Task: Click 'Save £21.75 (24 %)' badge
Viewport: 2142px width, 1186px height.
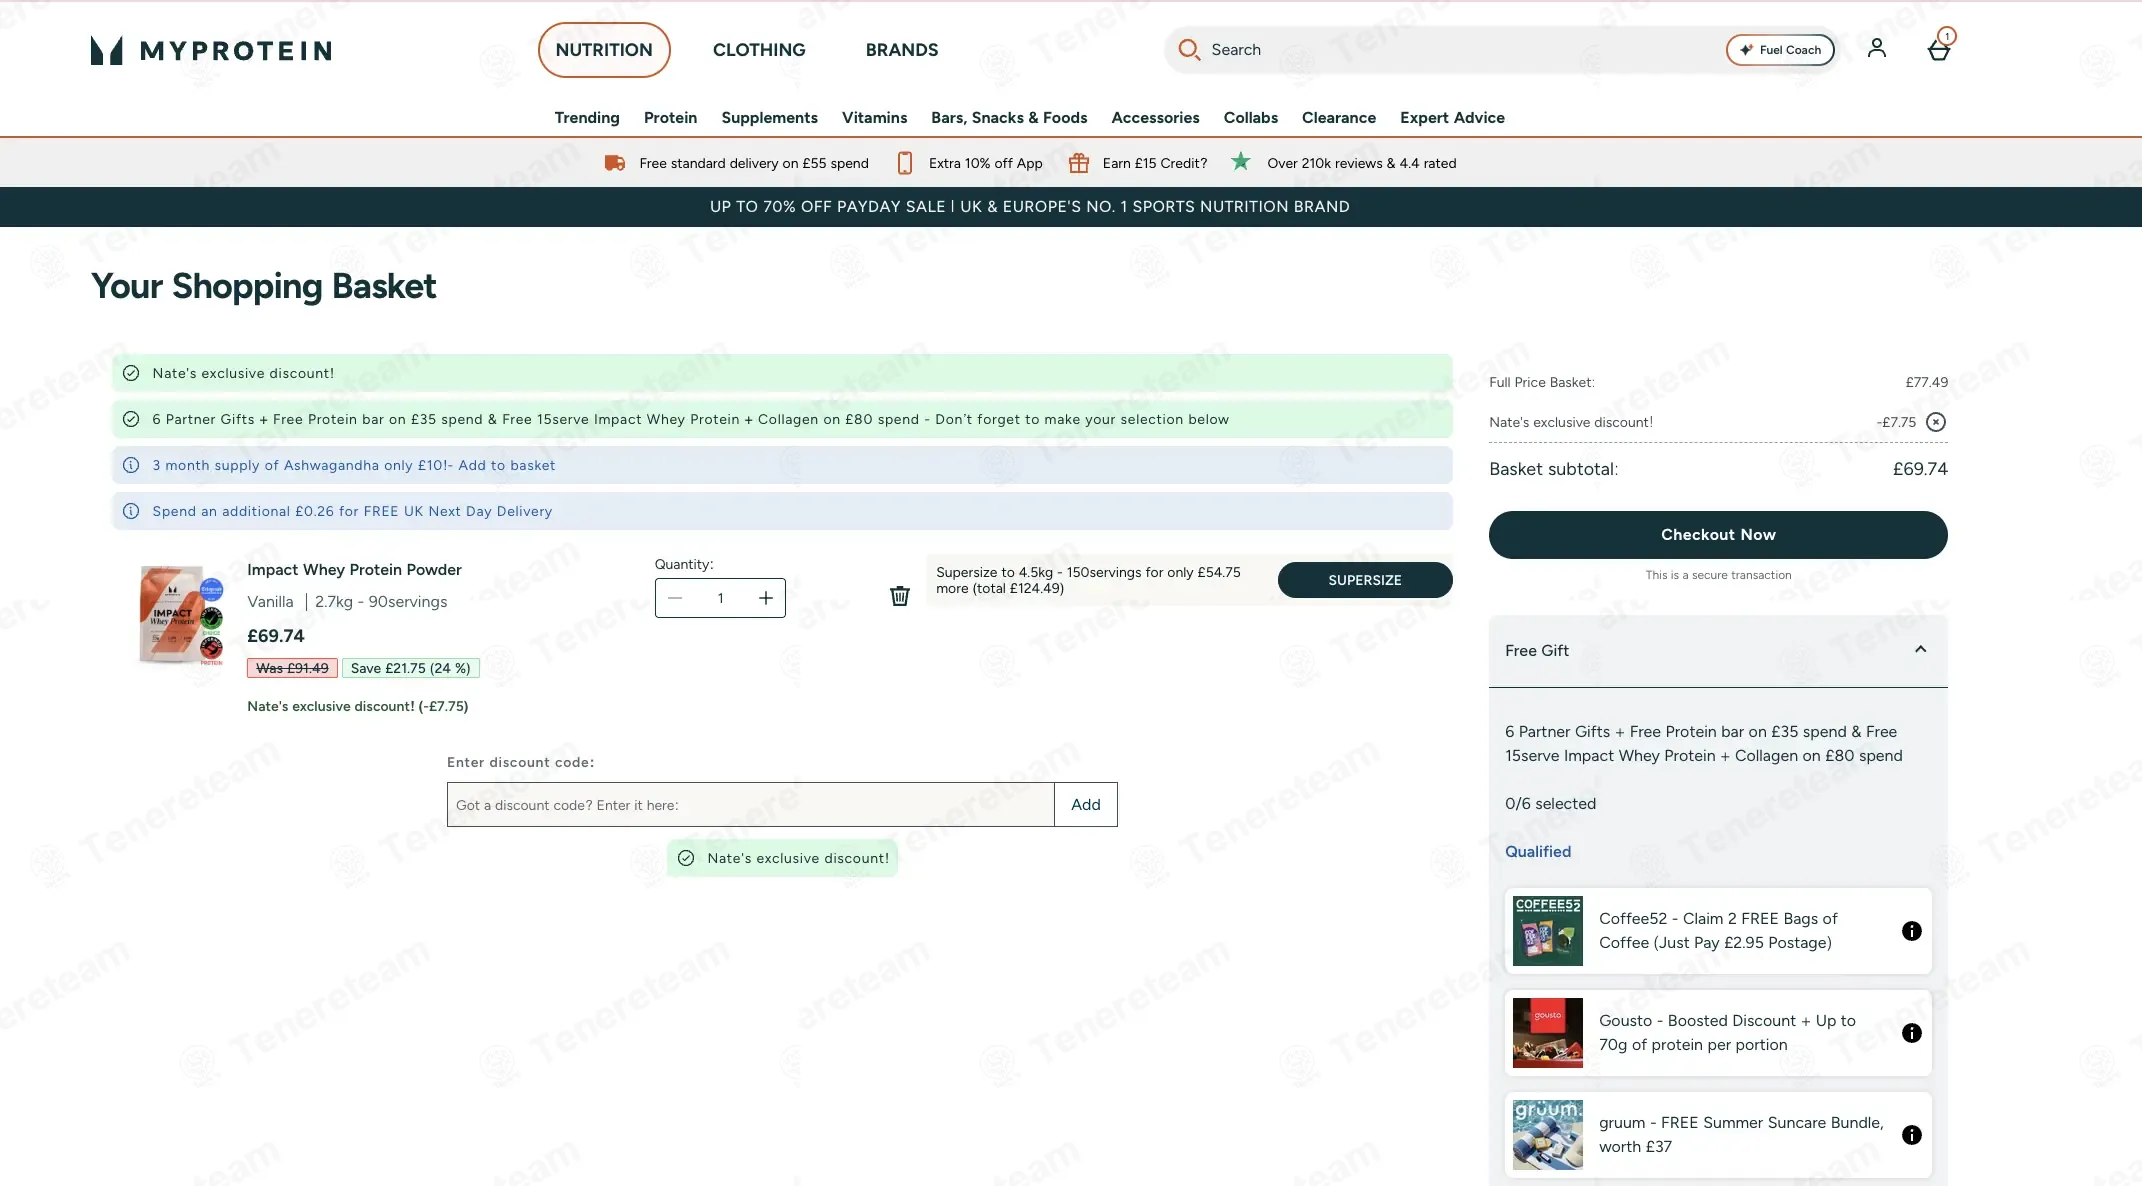Action: point(411,668)
